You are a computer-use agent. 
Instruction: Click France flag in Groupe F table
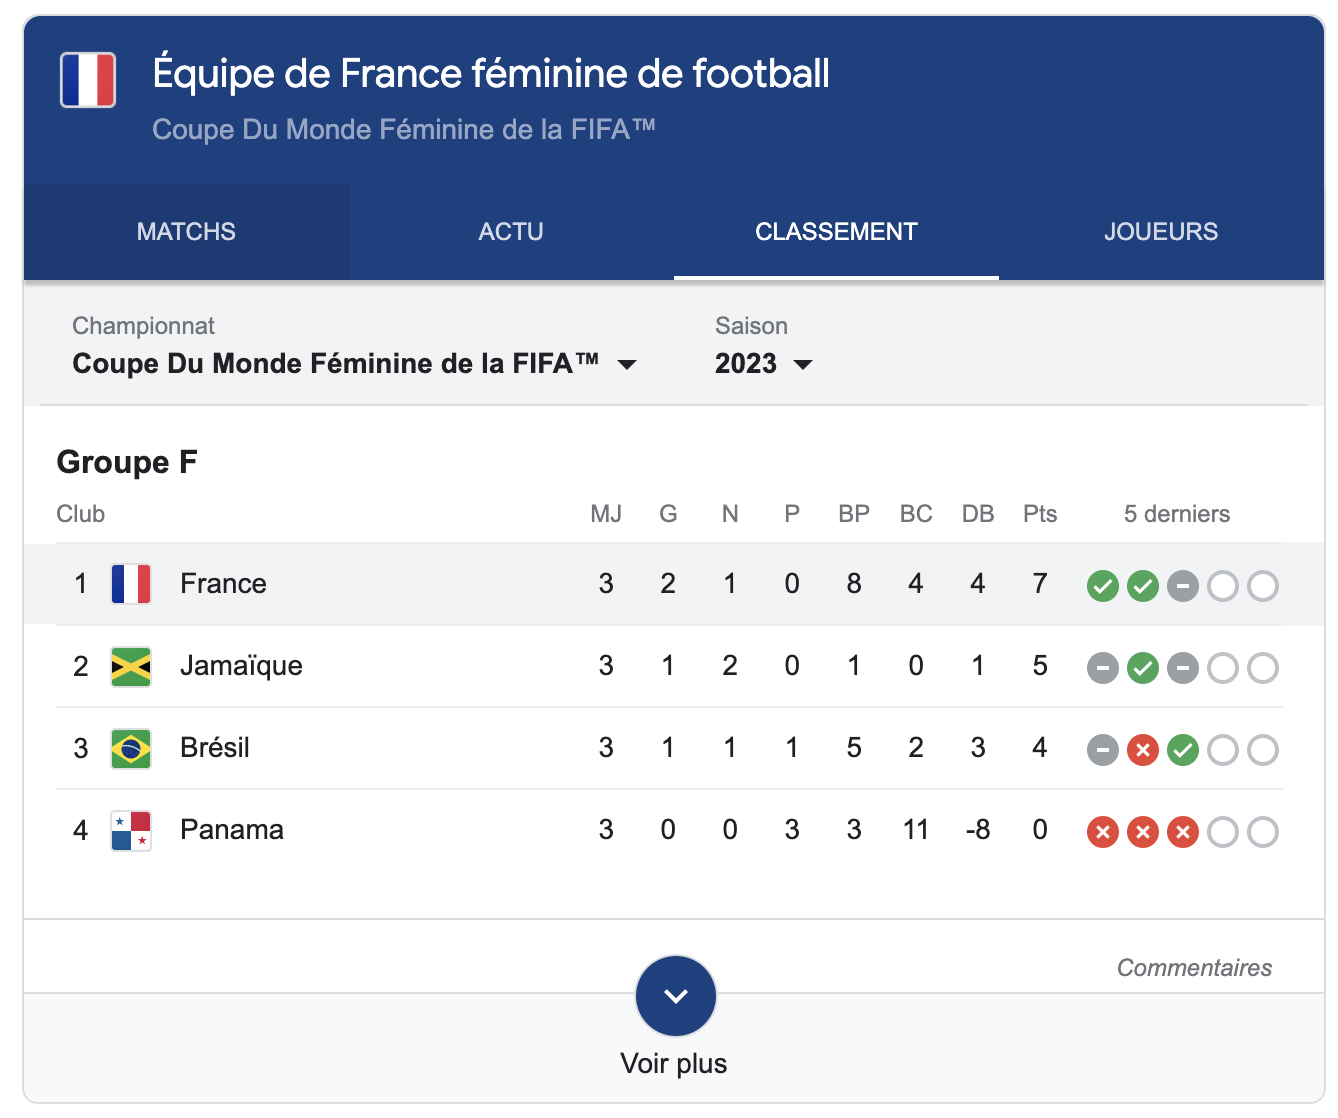(131, 584)
